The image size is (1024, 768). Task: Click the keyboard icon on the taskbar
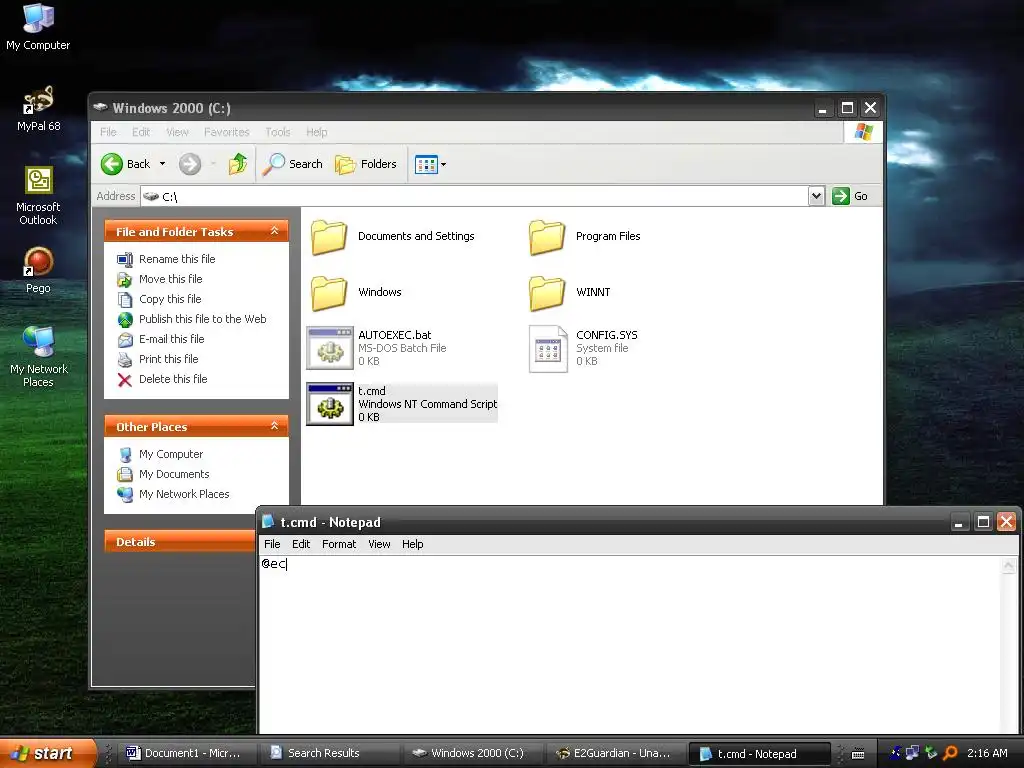click(x=858, y=754)
